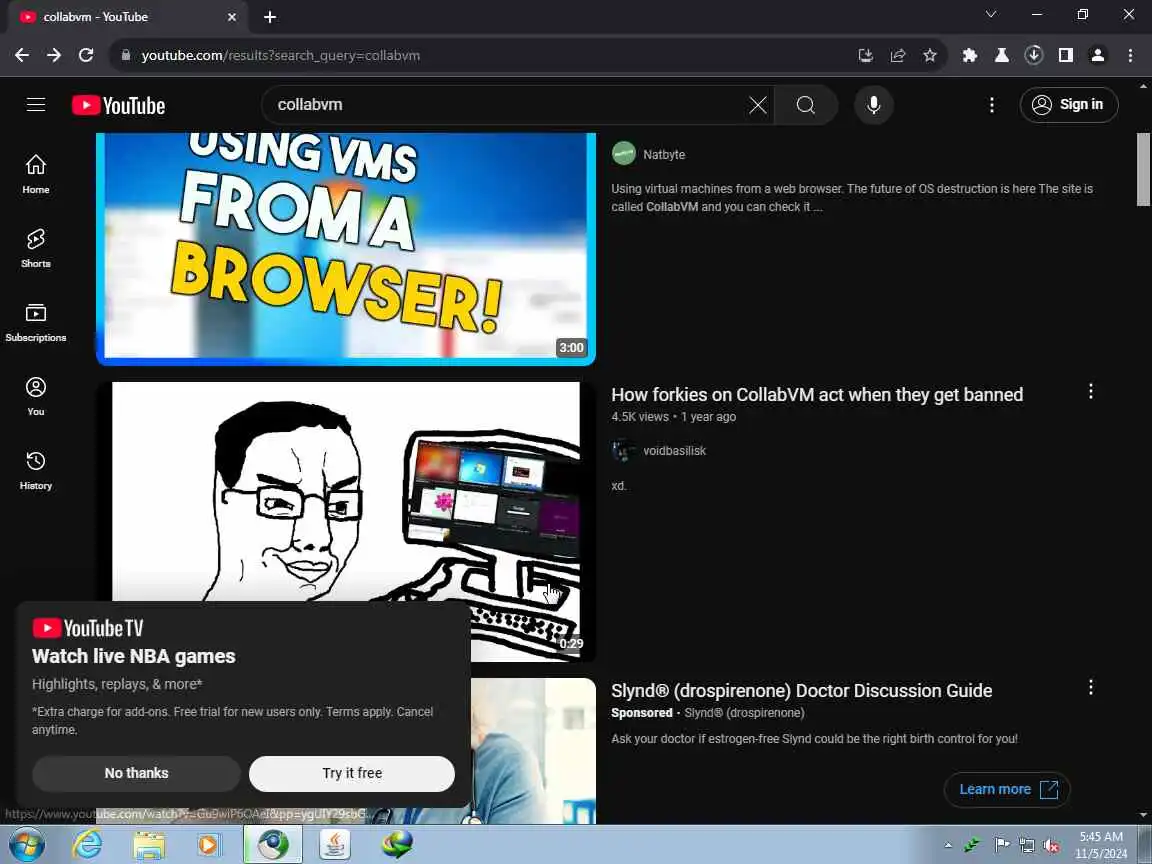Launch Internet Explorer from taskbar

(x=87, y=846)
